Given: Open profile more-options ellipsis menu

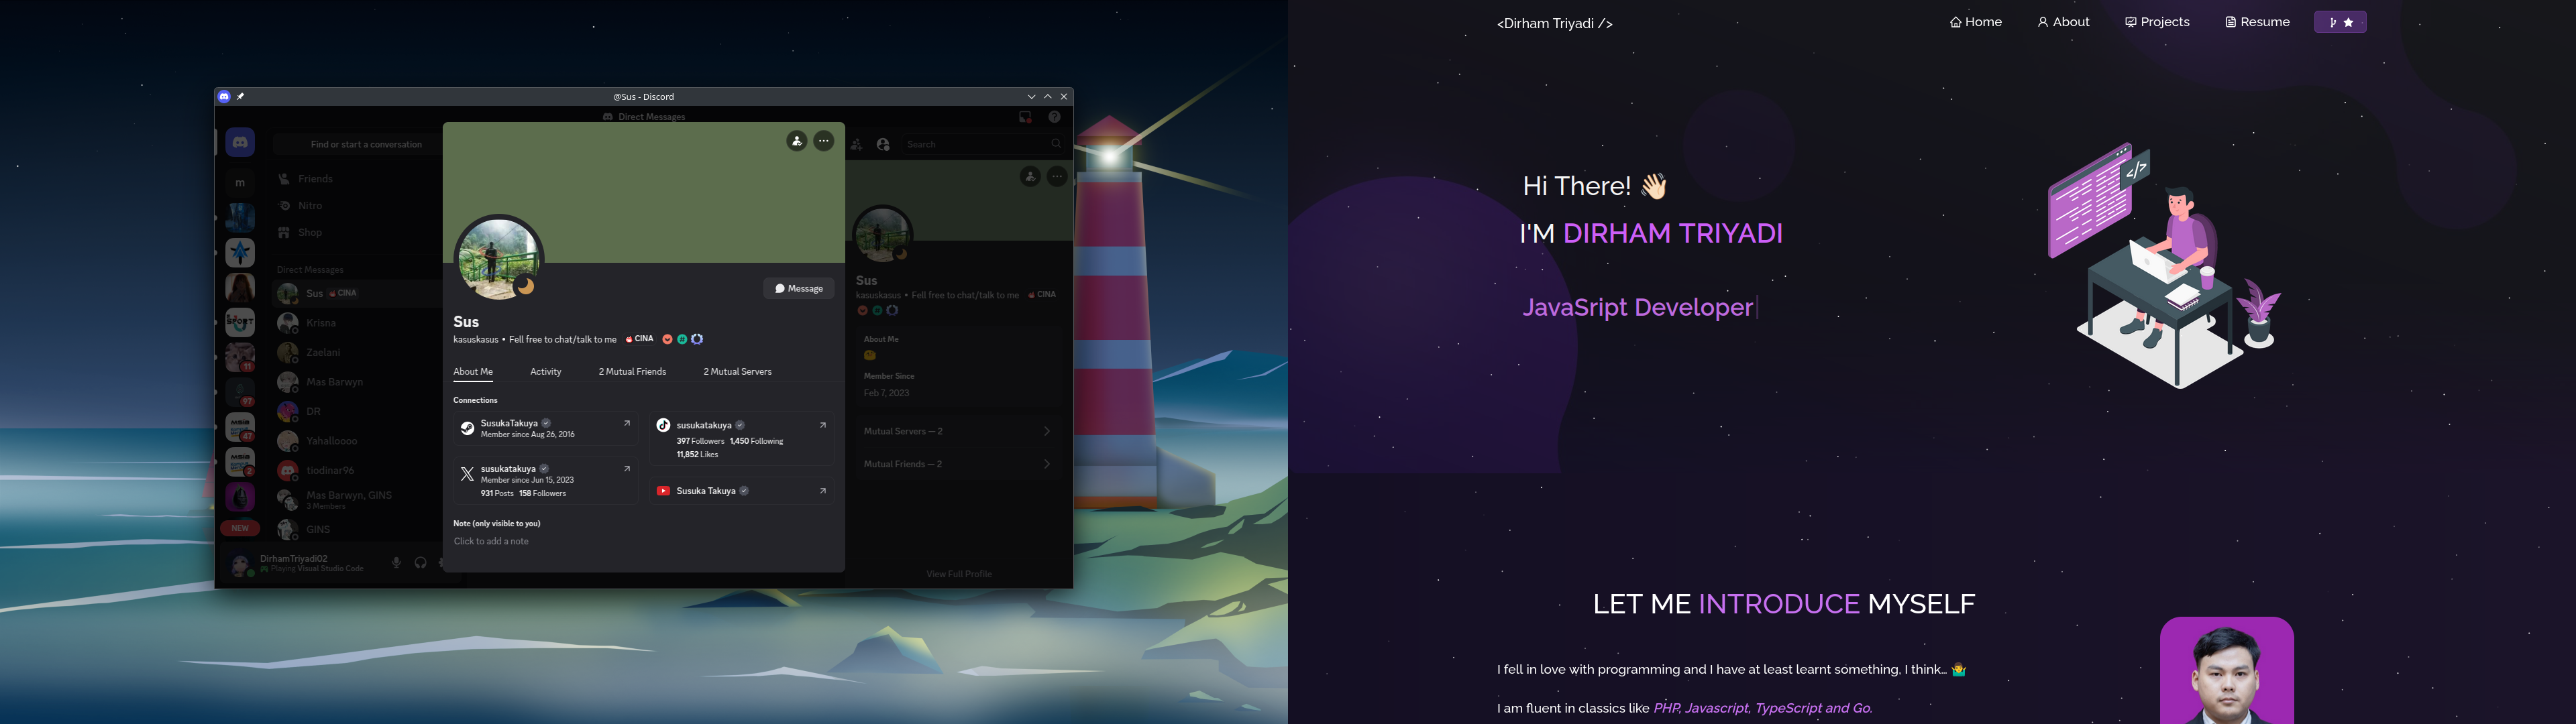Looking at the screenshot, I should tap(824, 140).
